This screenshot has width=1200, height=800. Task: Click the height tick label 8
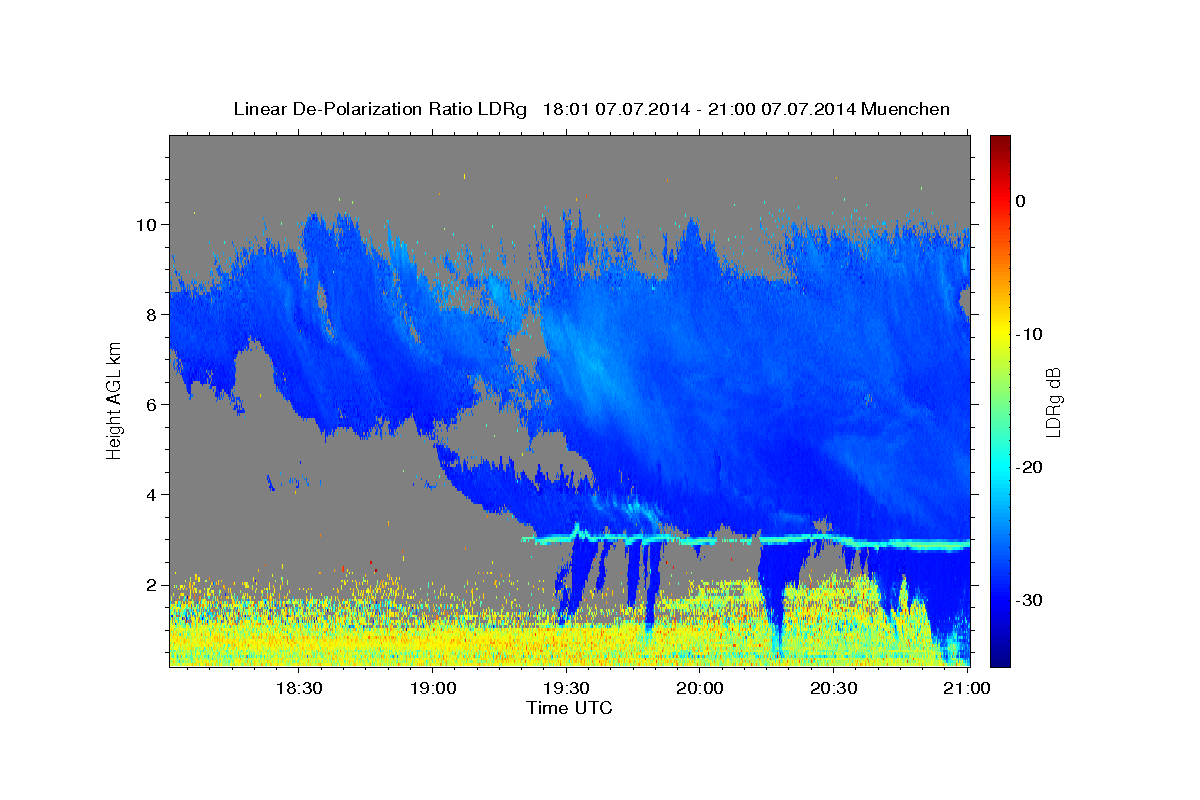point(153,314)
